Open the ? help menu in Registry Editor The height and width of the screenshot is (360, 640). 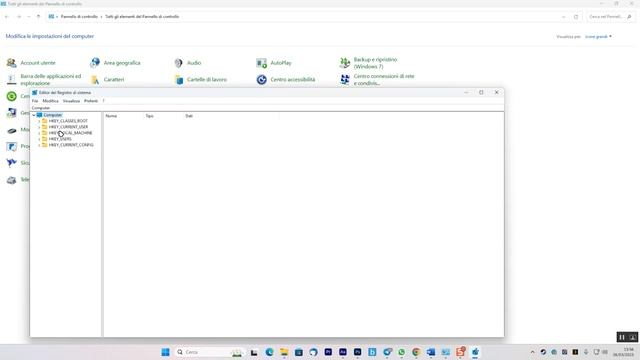[103, 101]
